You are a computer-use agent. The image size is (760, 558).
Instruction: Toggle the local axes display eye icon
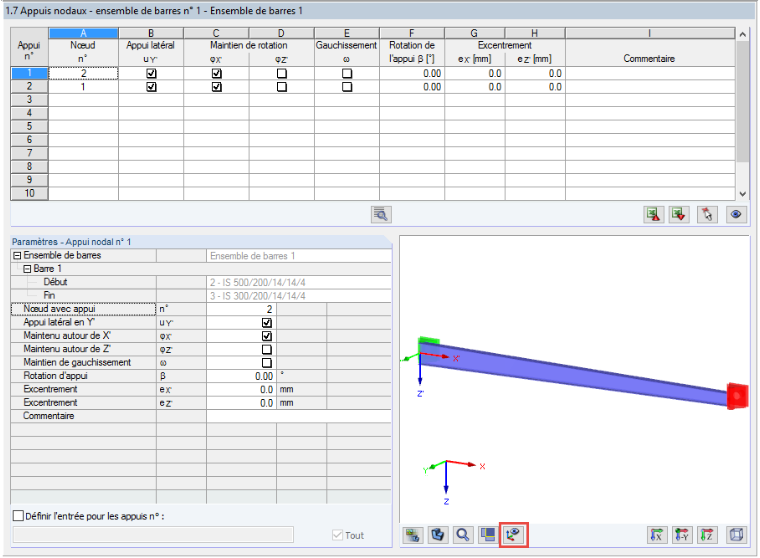(x=513, y=535)
